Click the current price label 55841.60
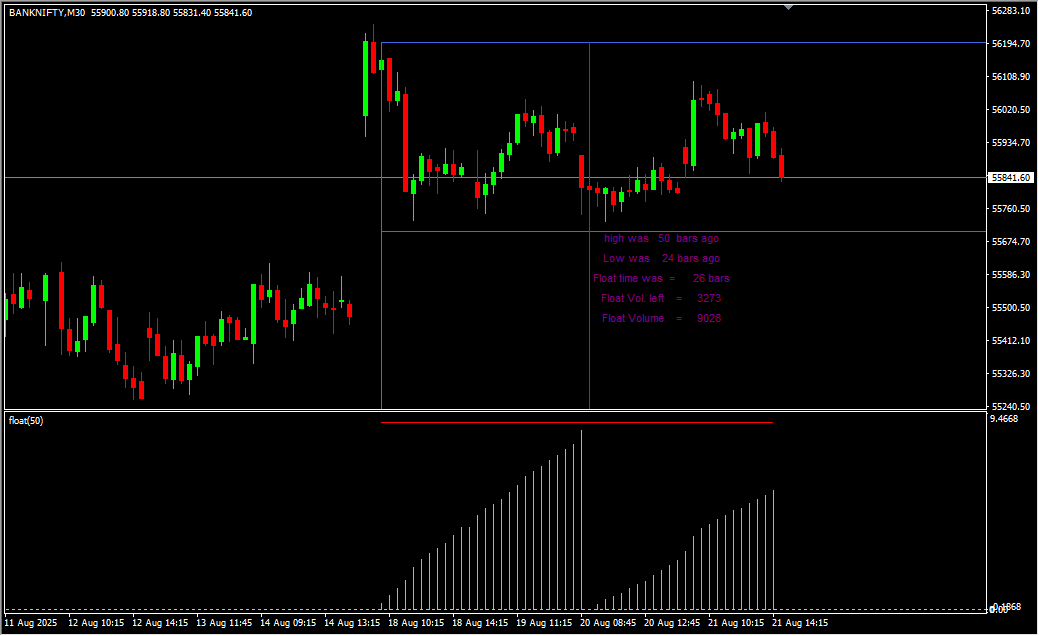 [x=1010, y=178]
